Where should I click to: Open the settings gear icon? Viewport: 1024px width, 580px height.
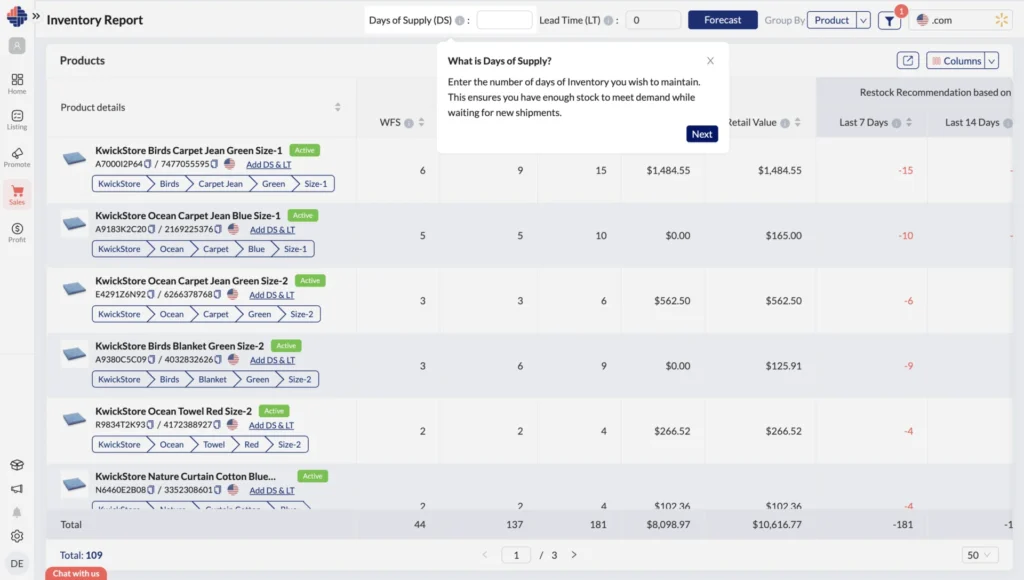(x=17, y=536)
